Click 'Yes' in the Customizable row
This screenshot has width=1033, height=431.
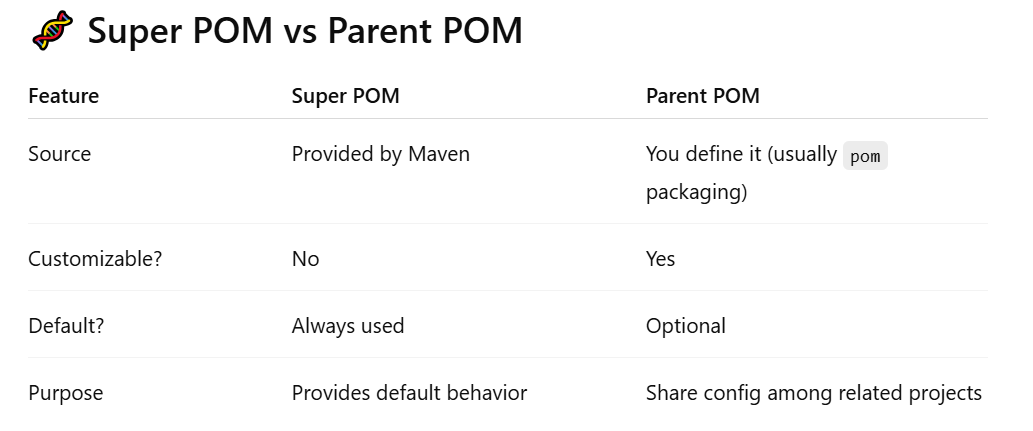tap(660, 259)
